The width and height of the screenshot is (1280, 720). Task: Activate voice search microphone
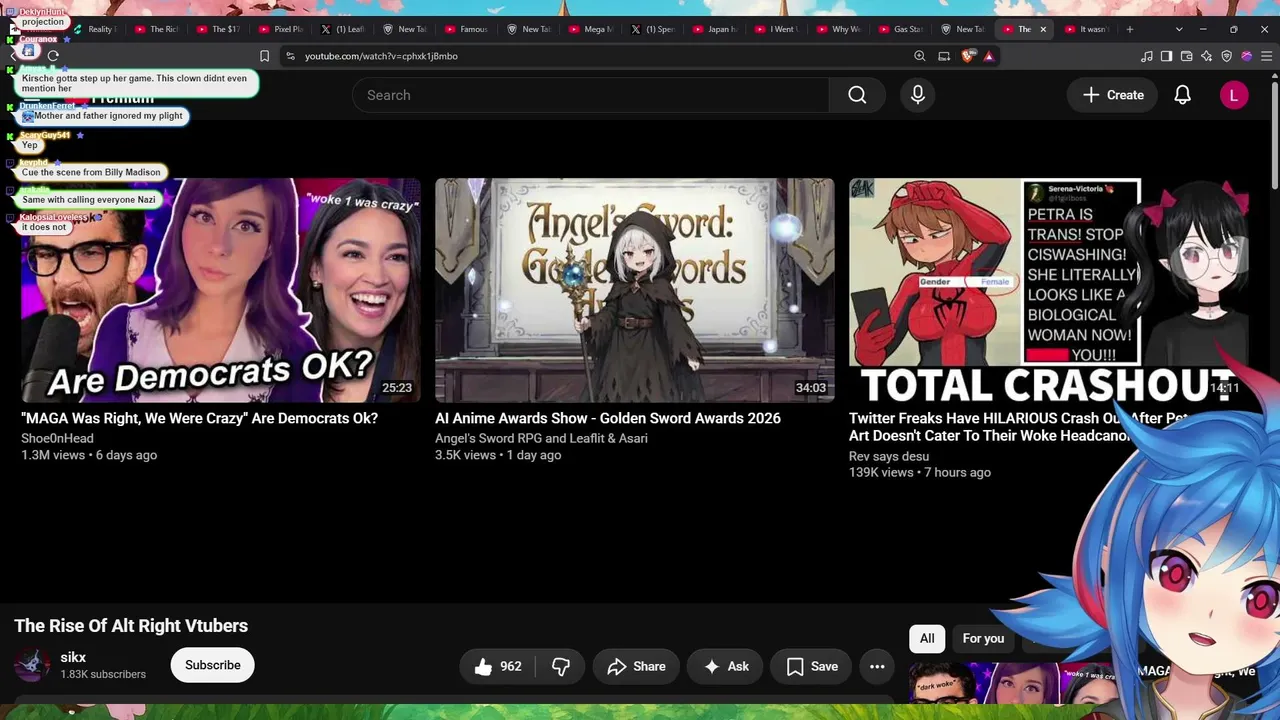[x=918, y=95]
